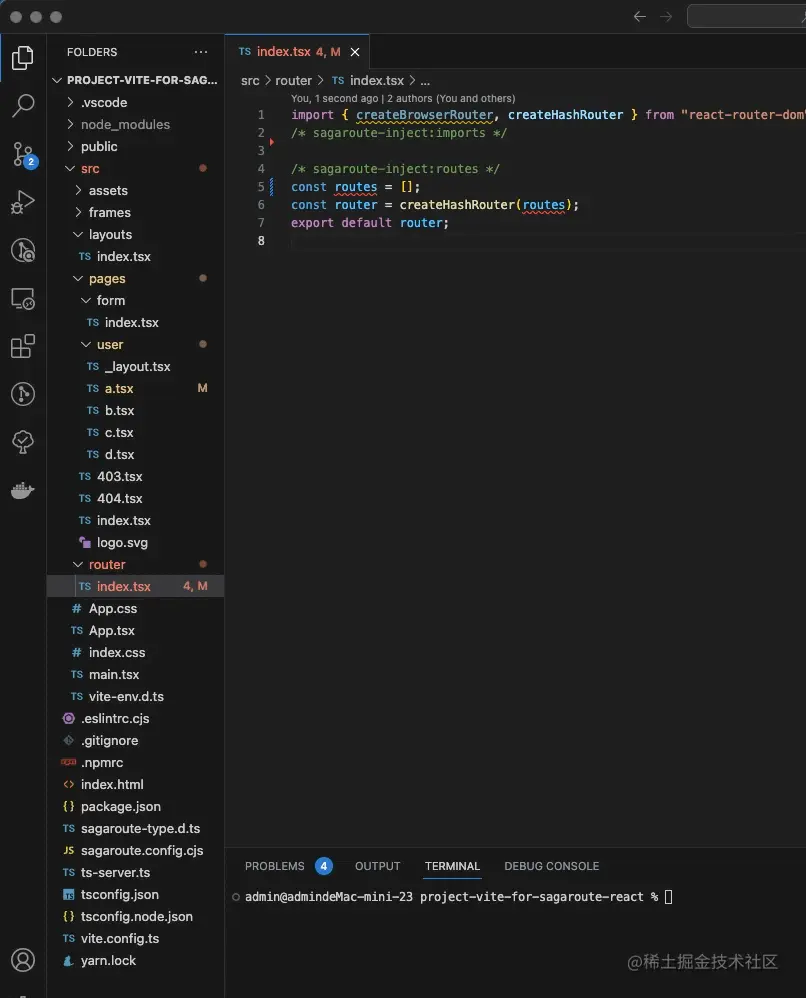
Task: Expand the public folder
Action: 136,146
